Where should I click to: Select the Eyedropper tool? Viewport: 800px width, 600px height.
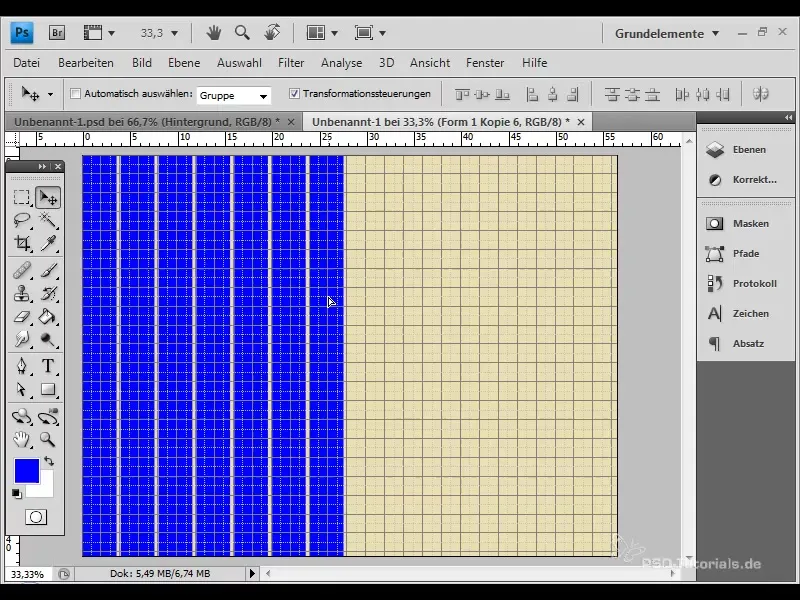48,243
